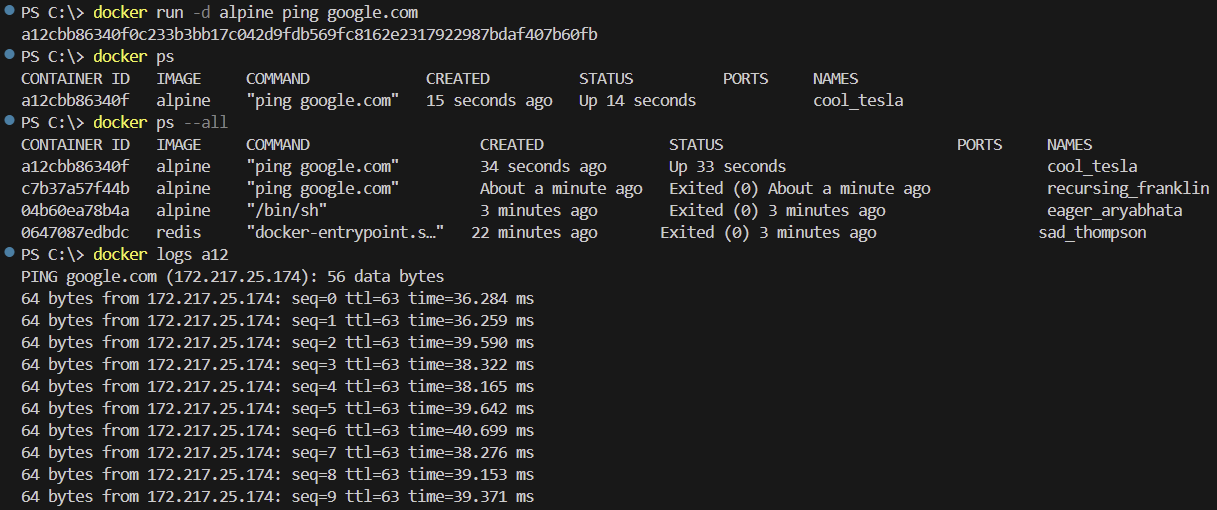The height and width of the screenshot is (510, 1217).
Task: Click container ID 04b60ea78b4a
Action: tap(75, 211)
